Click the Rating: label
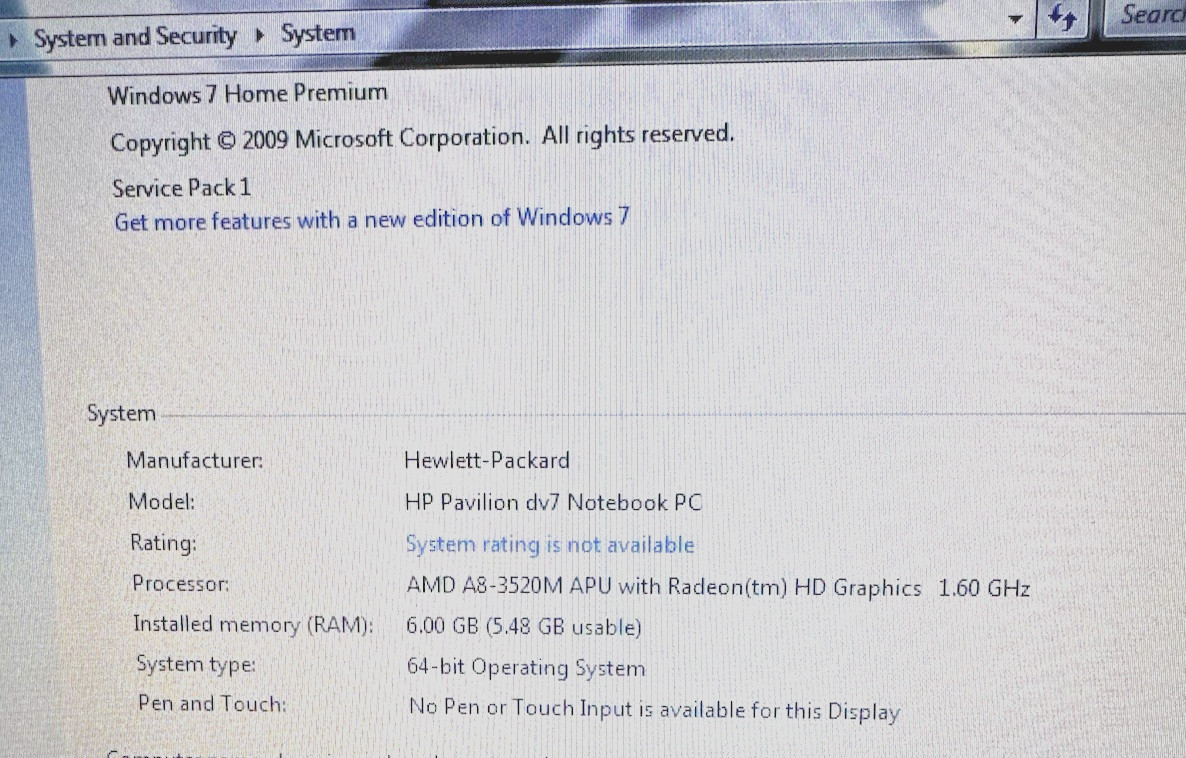Viewport: 1186px width, 758px height. click(x=163, y=542)
